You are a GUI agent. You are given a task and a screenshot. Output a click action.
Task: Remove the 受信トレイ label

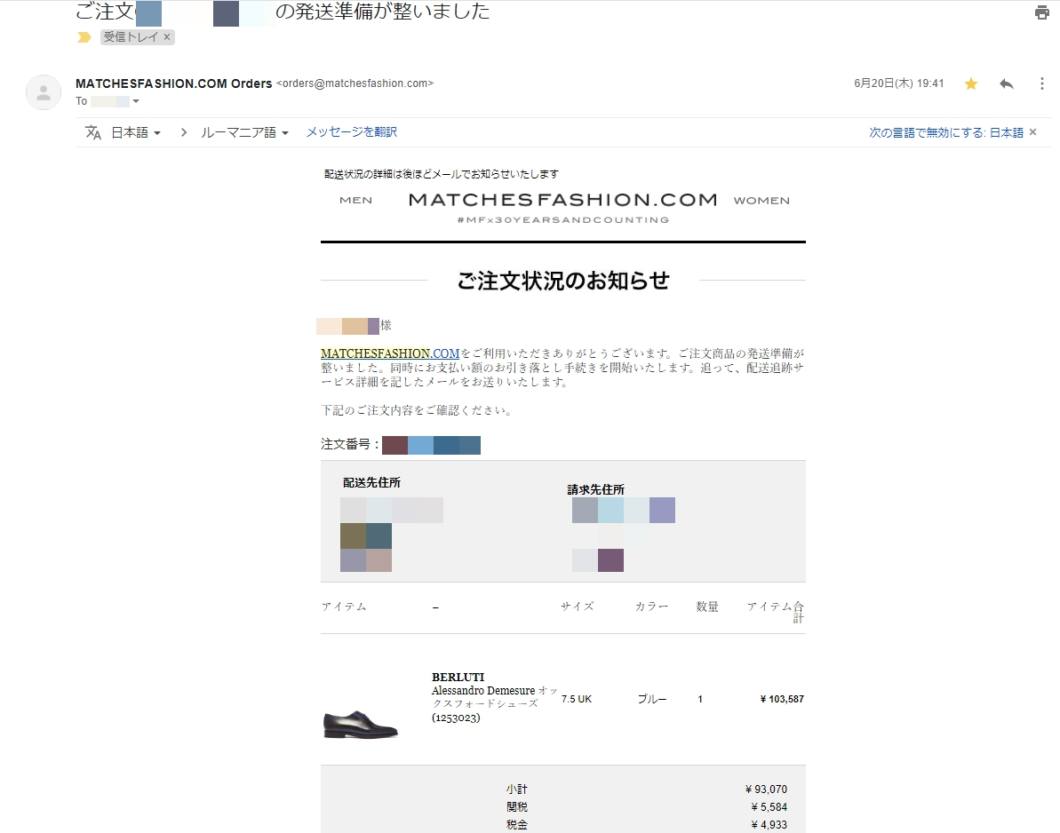(x=167, y=37)
